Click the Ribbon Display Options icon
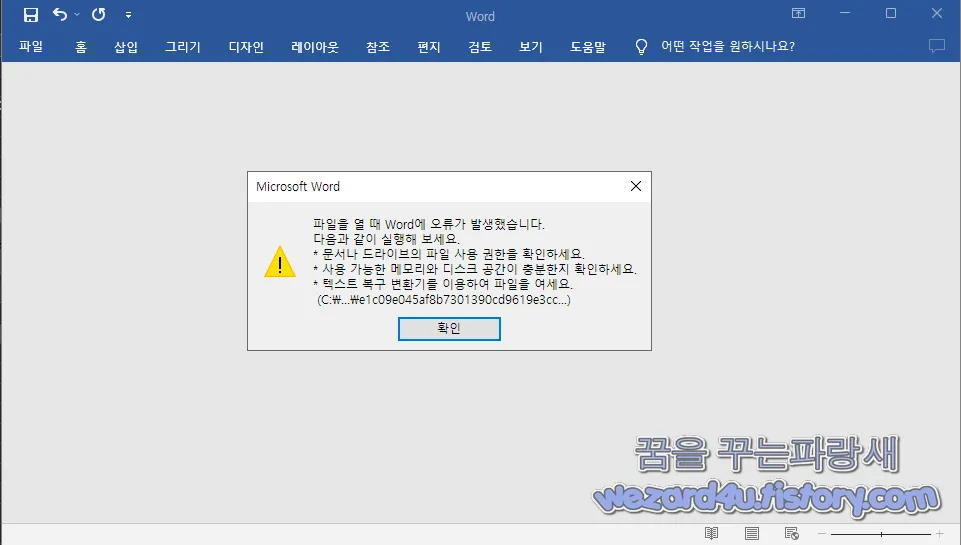Screen dimensions: 961x545 point(798,13)
